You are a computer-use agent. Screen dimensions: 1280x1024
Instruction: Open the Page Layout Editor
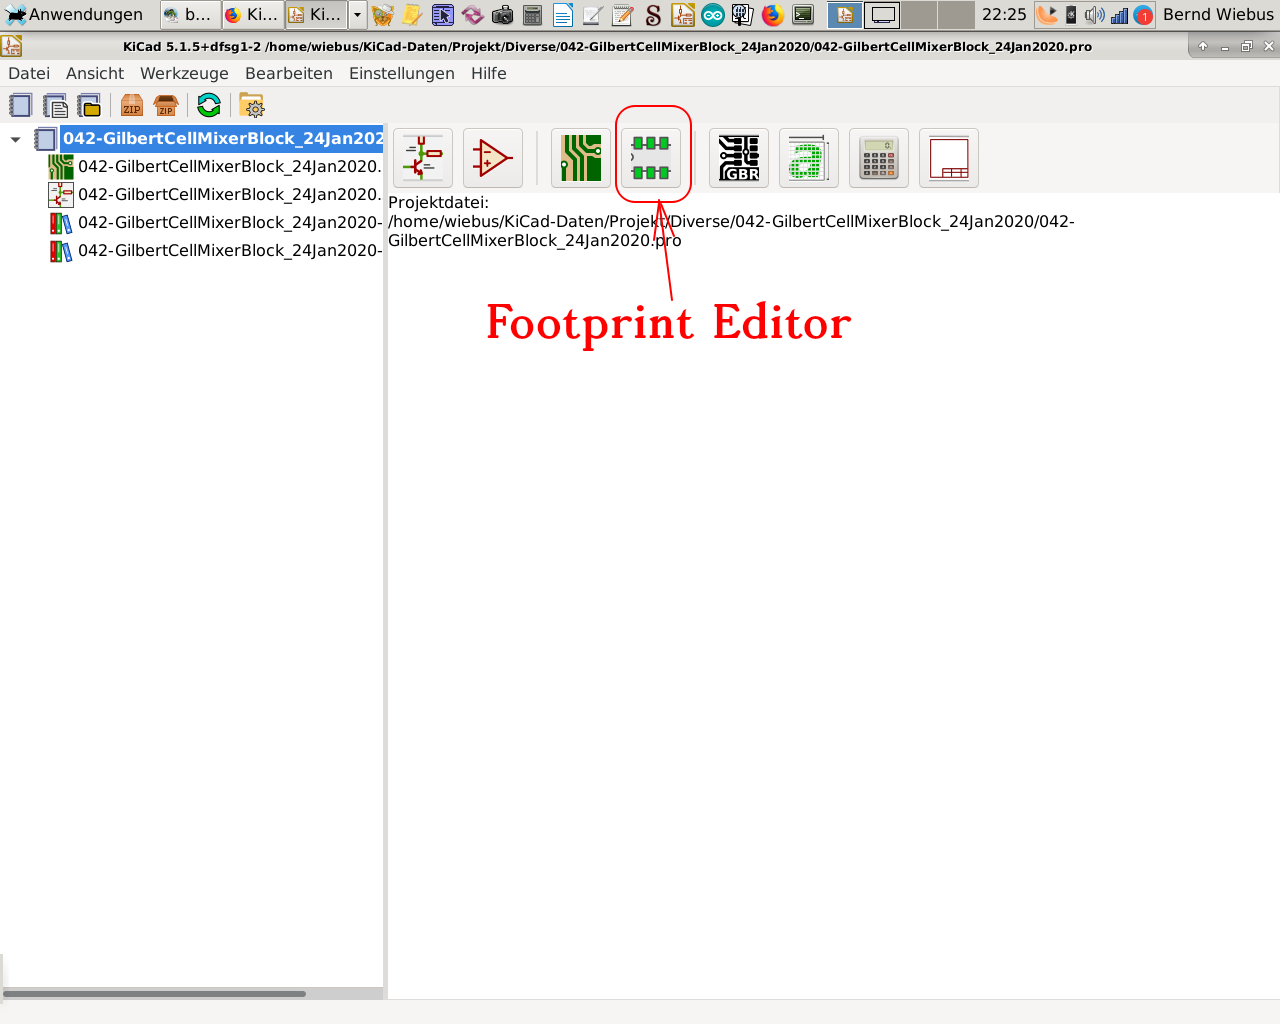pyautogui.click(x=949, y=158)
